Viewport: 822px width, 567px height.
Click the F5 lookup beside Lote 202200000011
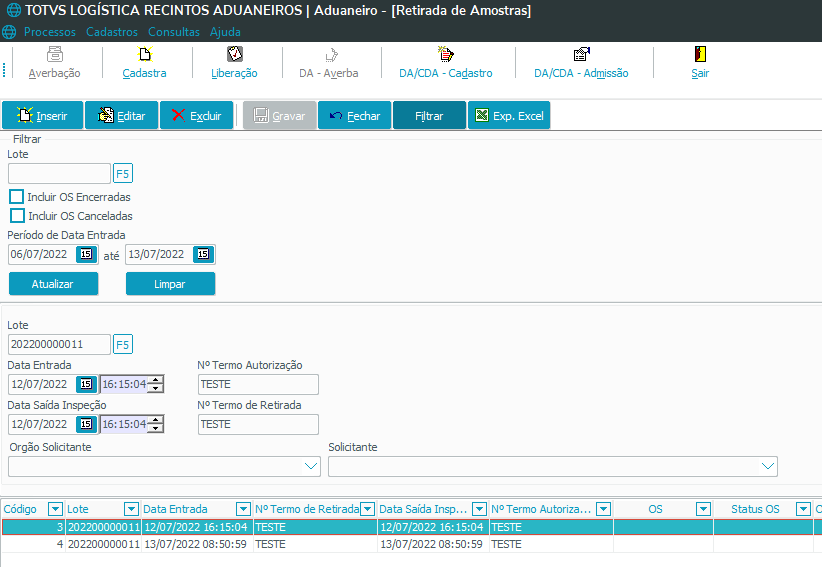pos(123,344)
